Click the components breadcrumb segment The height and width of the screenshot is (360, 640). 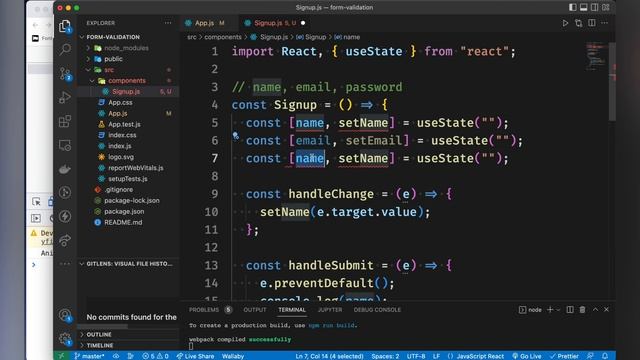223,37
